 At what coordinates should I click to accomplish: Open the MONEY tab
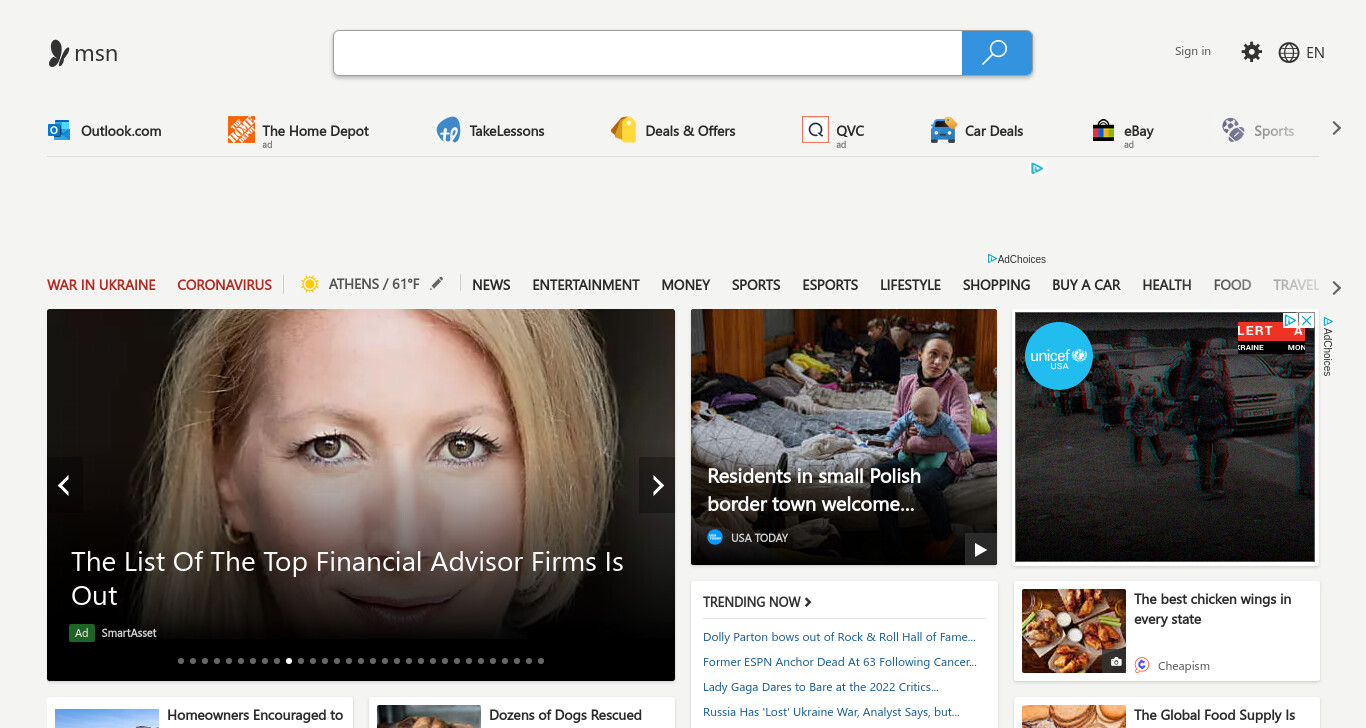686,285
